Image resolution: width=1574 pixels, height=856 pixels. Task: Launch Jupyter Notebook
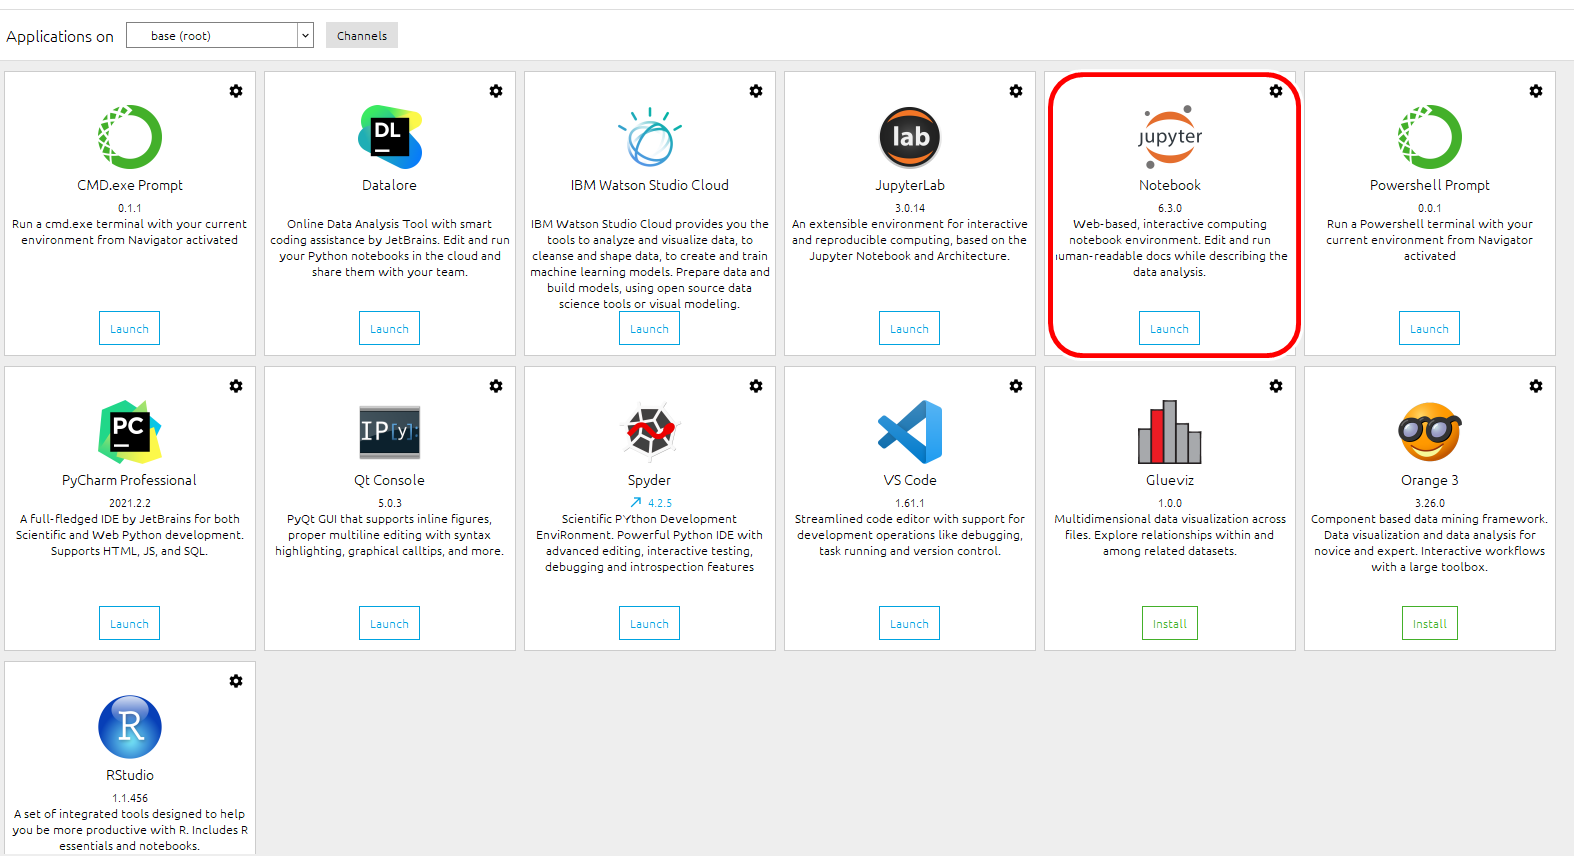1170,328
